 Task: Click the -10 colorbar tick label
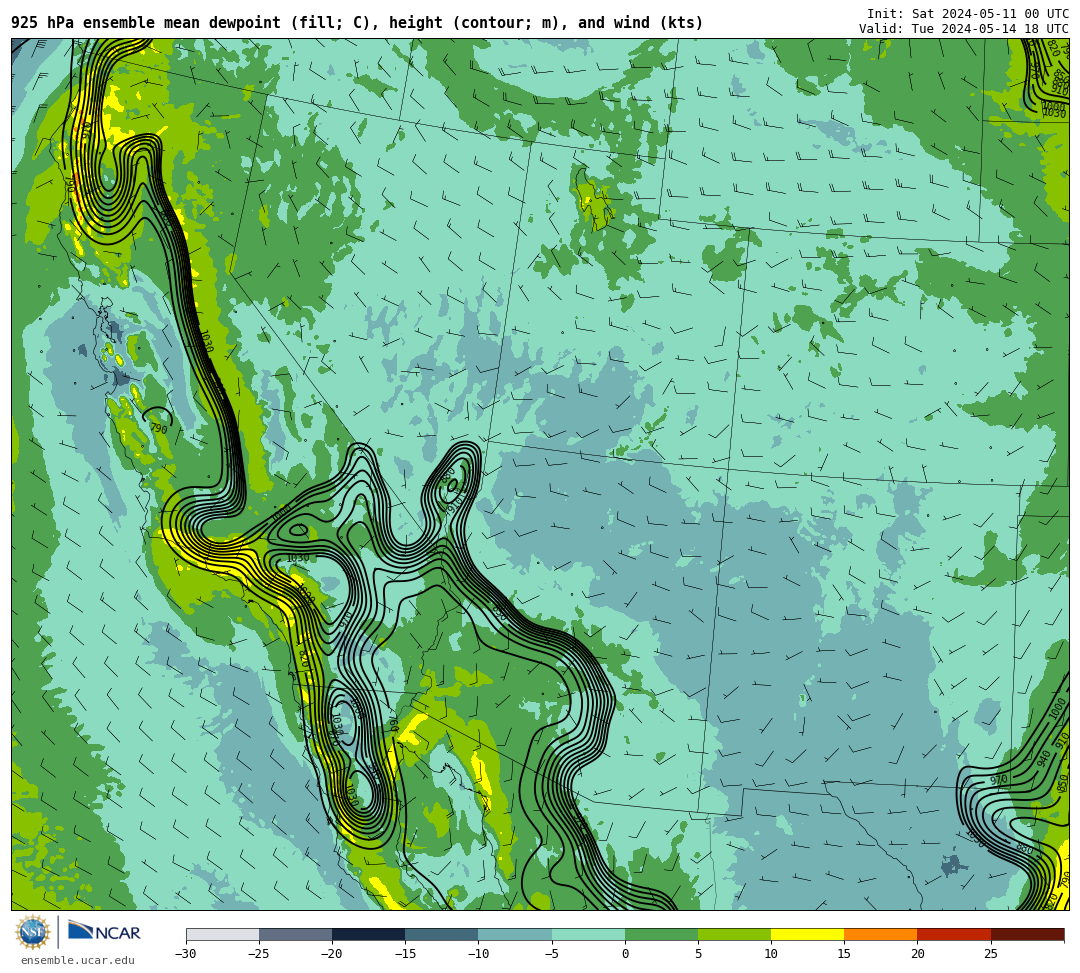[x=478, y=954]
